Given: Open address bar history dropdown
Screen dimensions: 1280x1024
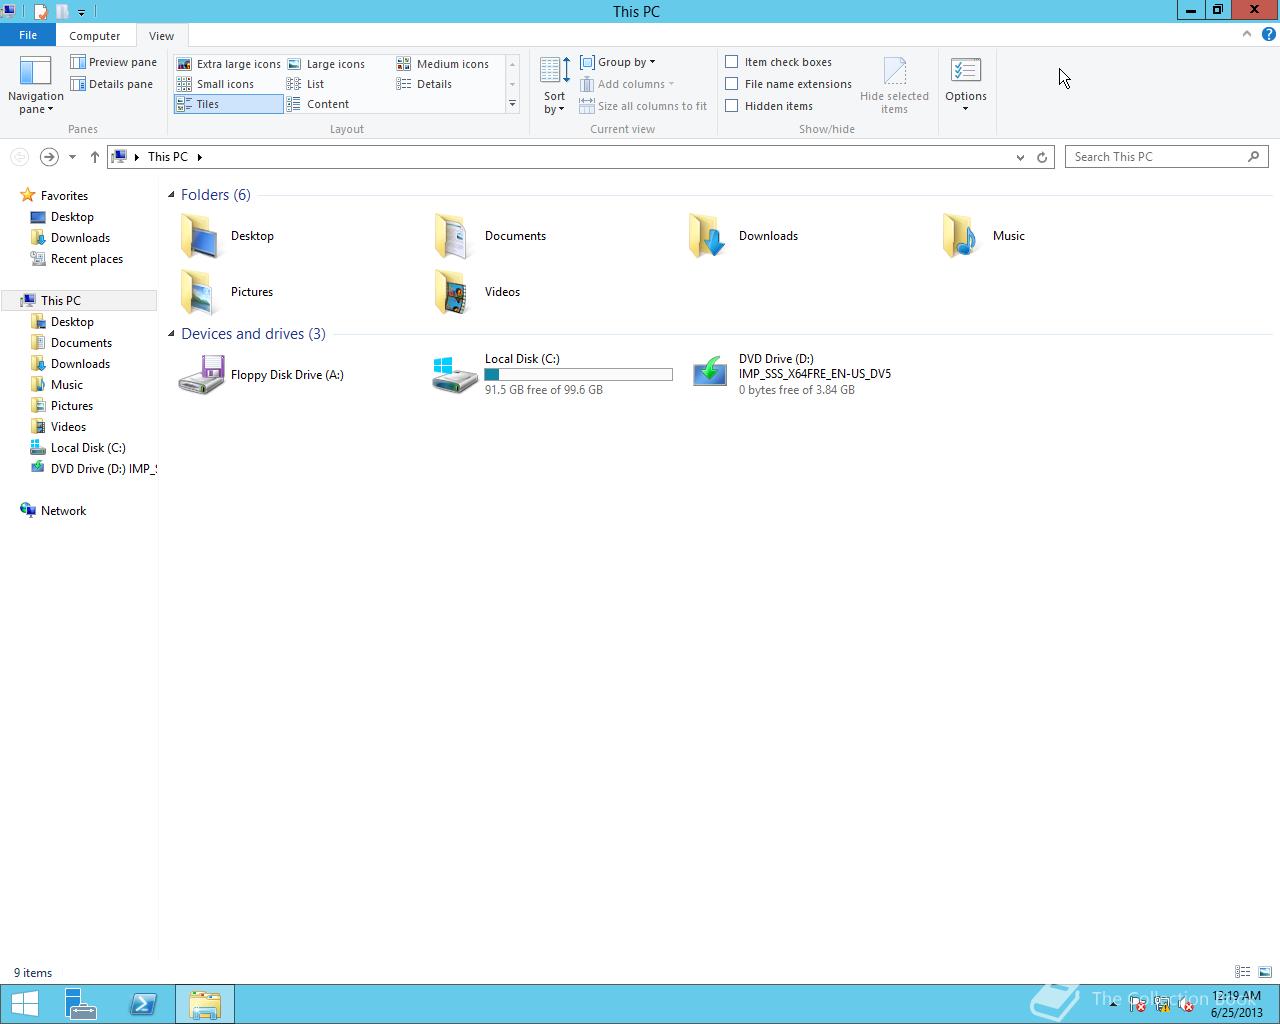Looking at the screenshot, I should [1020, 157].
